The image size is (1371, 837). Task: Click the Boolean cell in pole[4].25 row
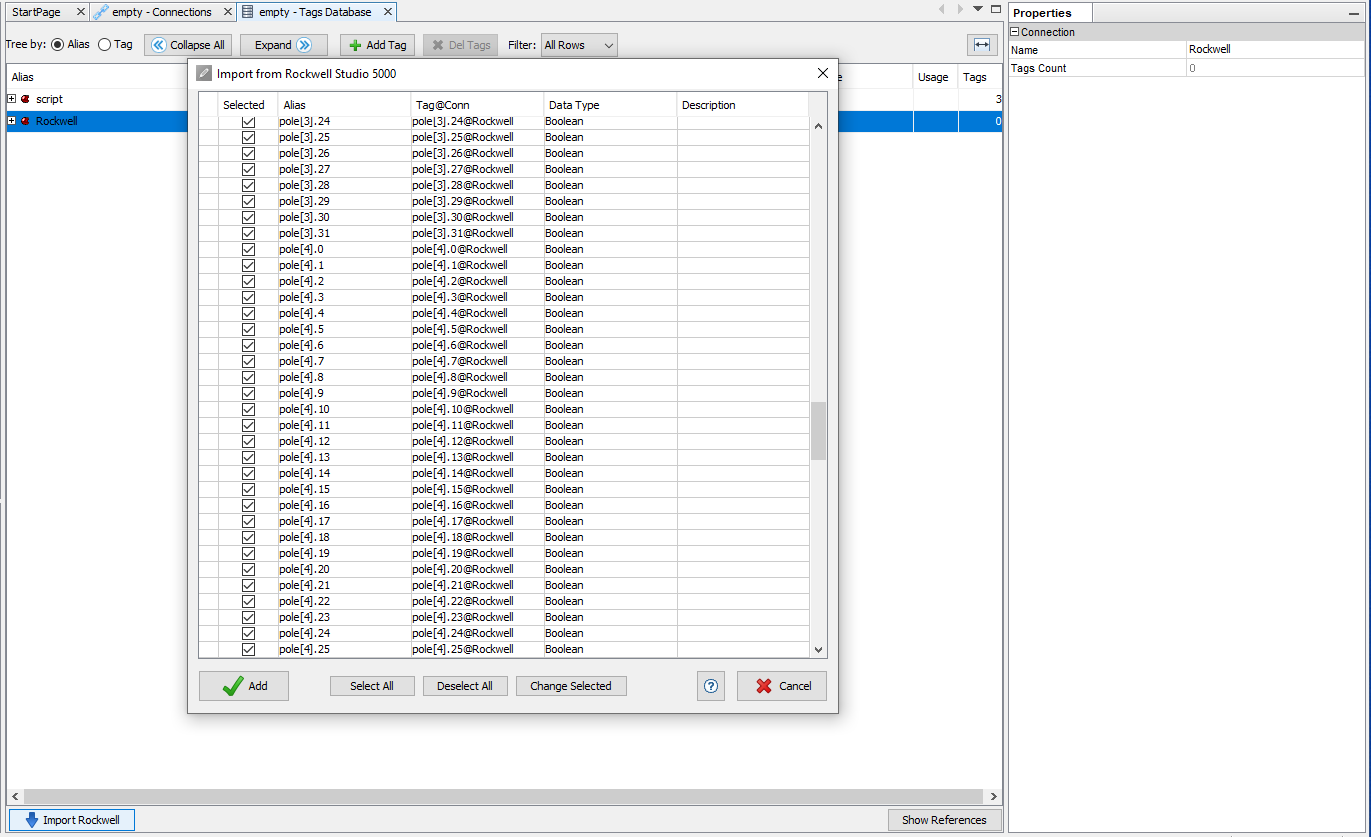coord(610,649)
